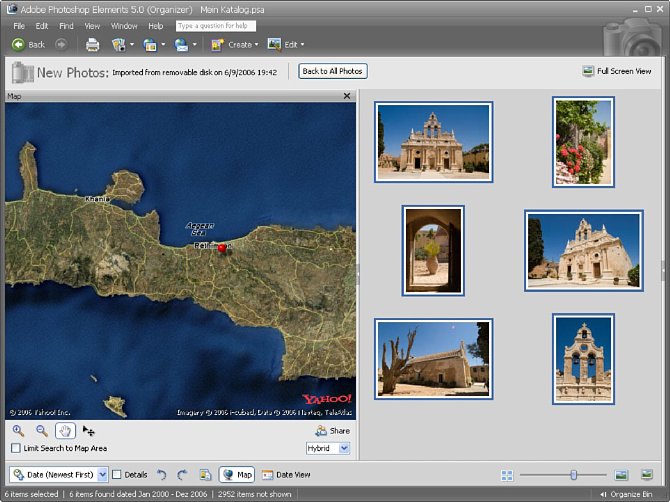This screenshot has height=502, width=670.
Task: Click the Back label in toolbar
Action: pos(36,44)
